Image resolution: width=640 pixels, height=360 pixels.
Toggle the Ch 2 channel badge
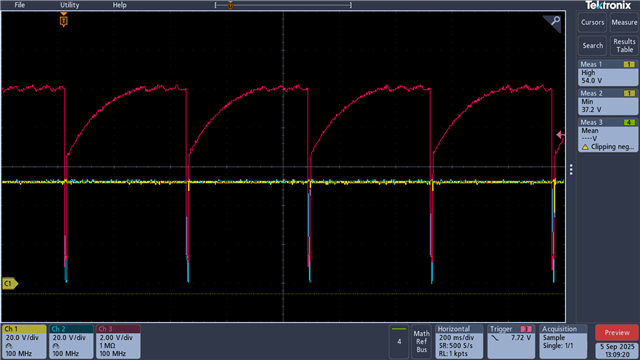(71, 341)
